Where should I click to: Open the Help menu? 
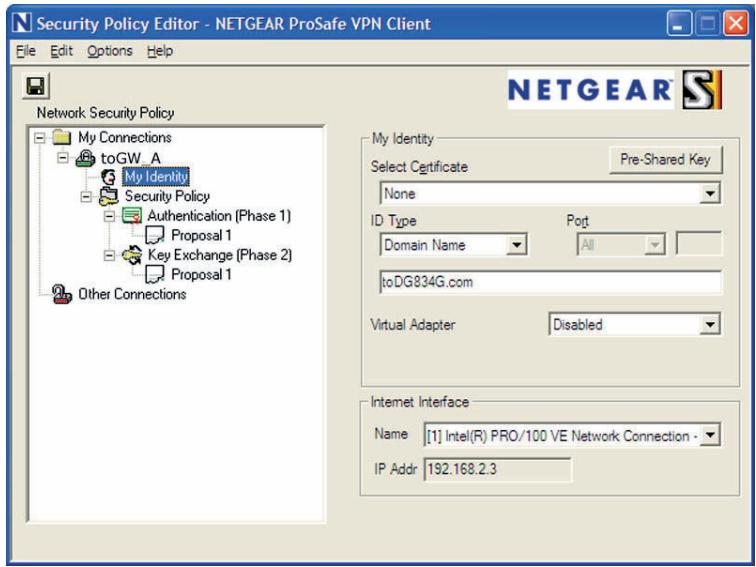[x=160, y=51]
